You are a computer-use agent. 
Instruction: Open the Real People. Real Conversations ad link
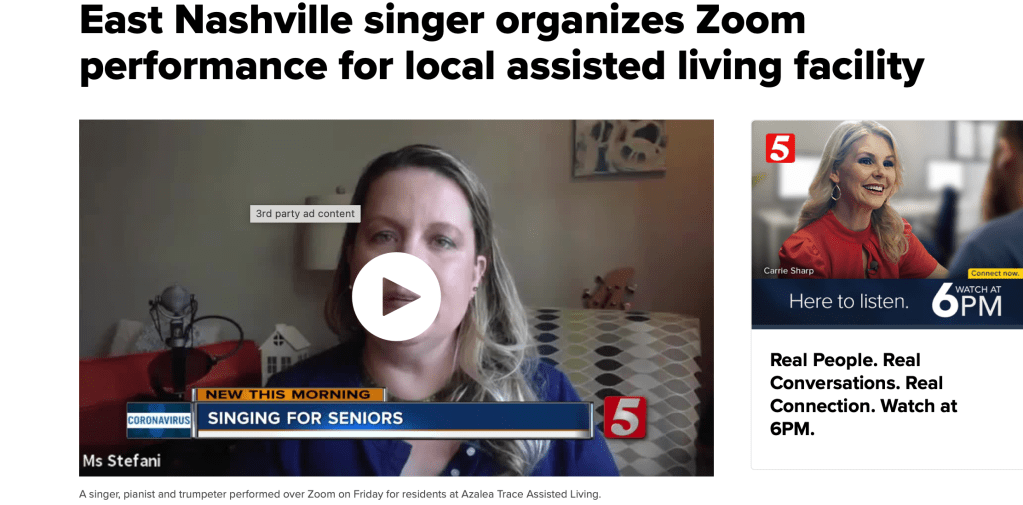(x=863, y=394)
